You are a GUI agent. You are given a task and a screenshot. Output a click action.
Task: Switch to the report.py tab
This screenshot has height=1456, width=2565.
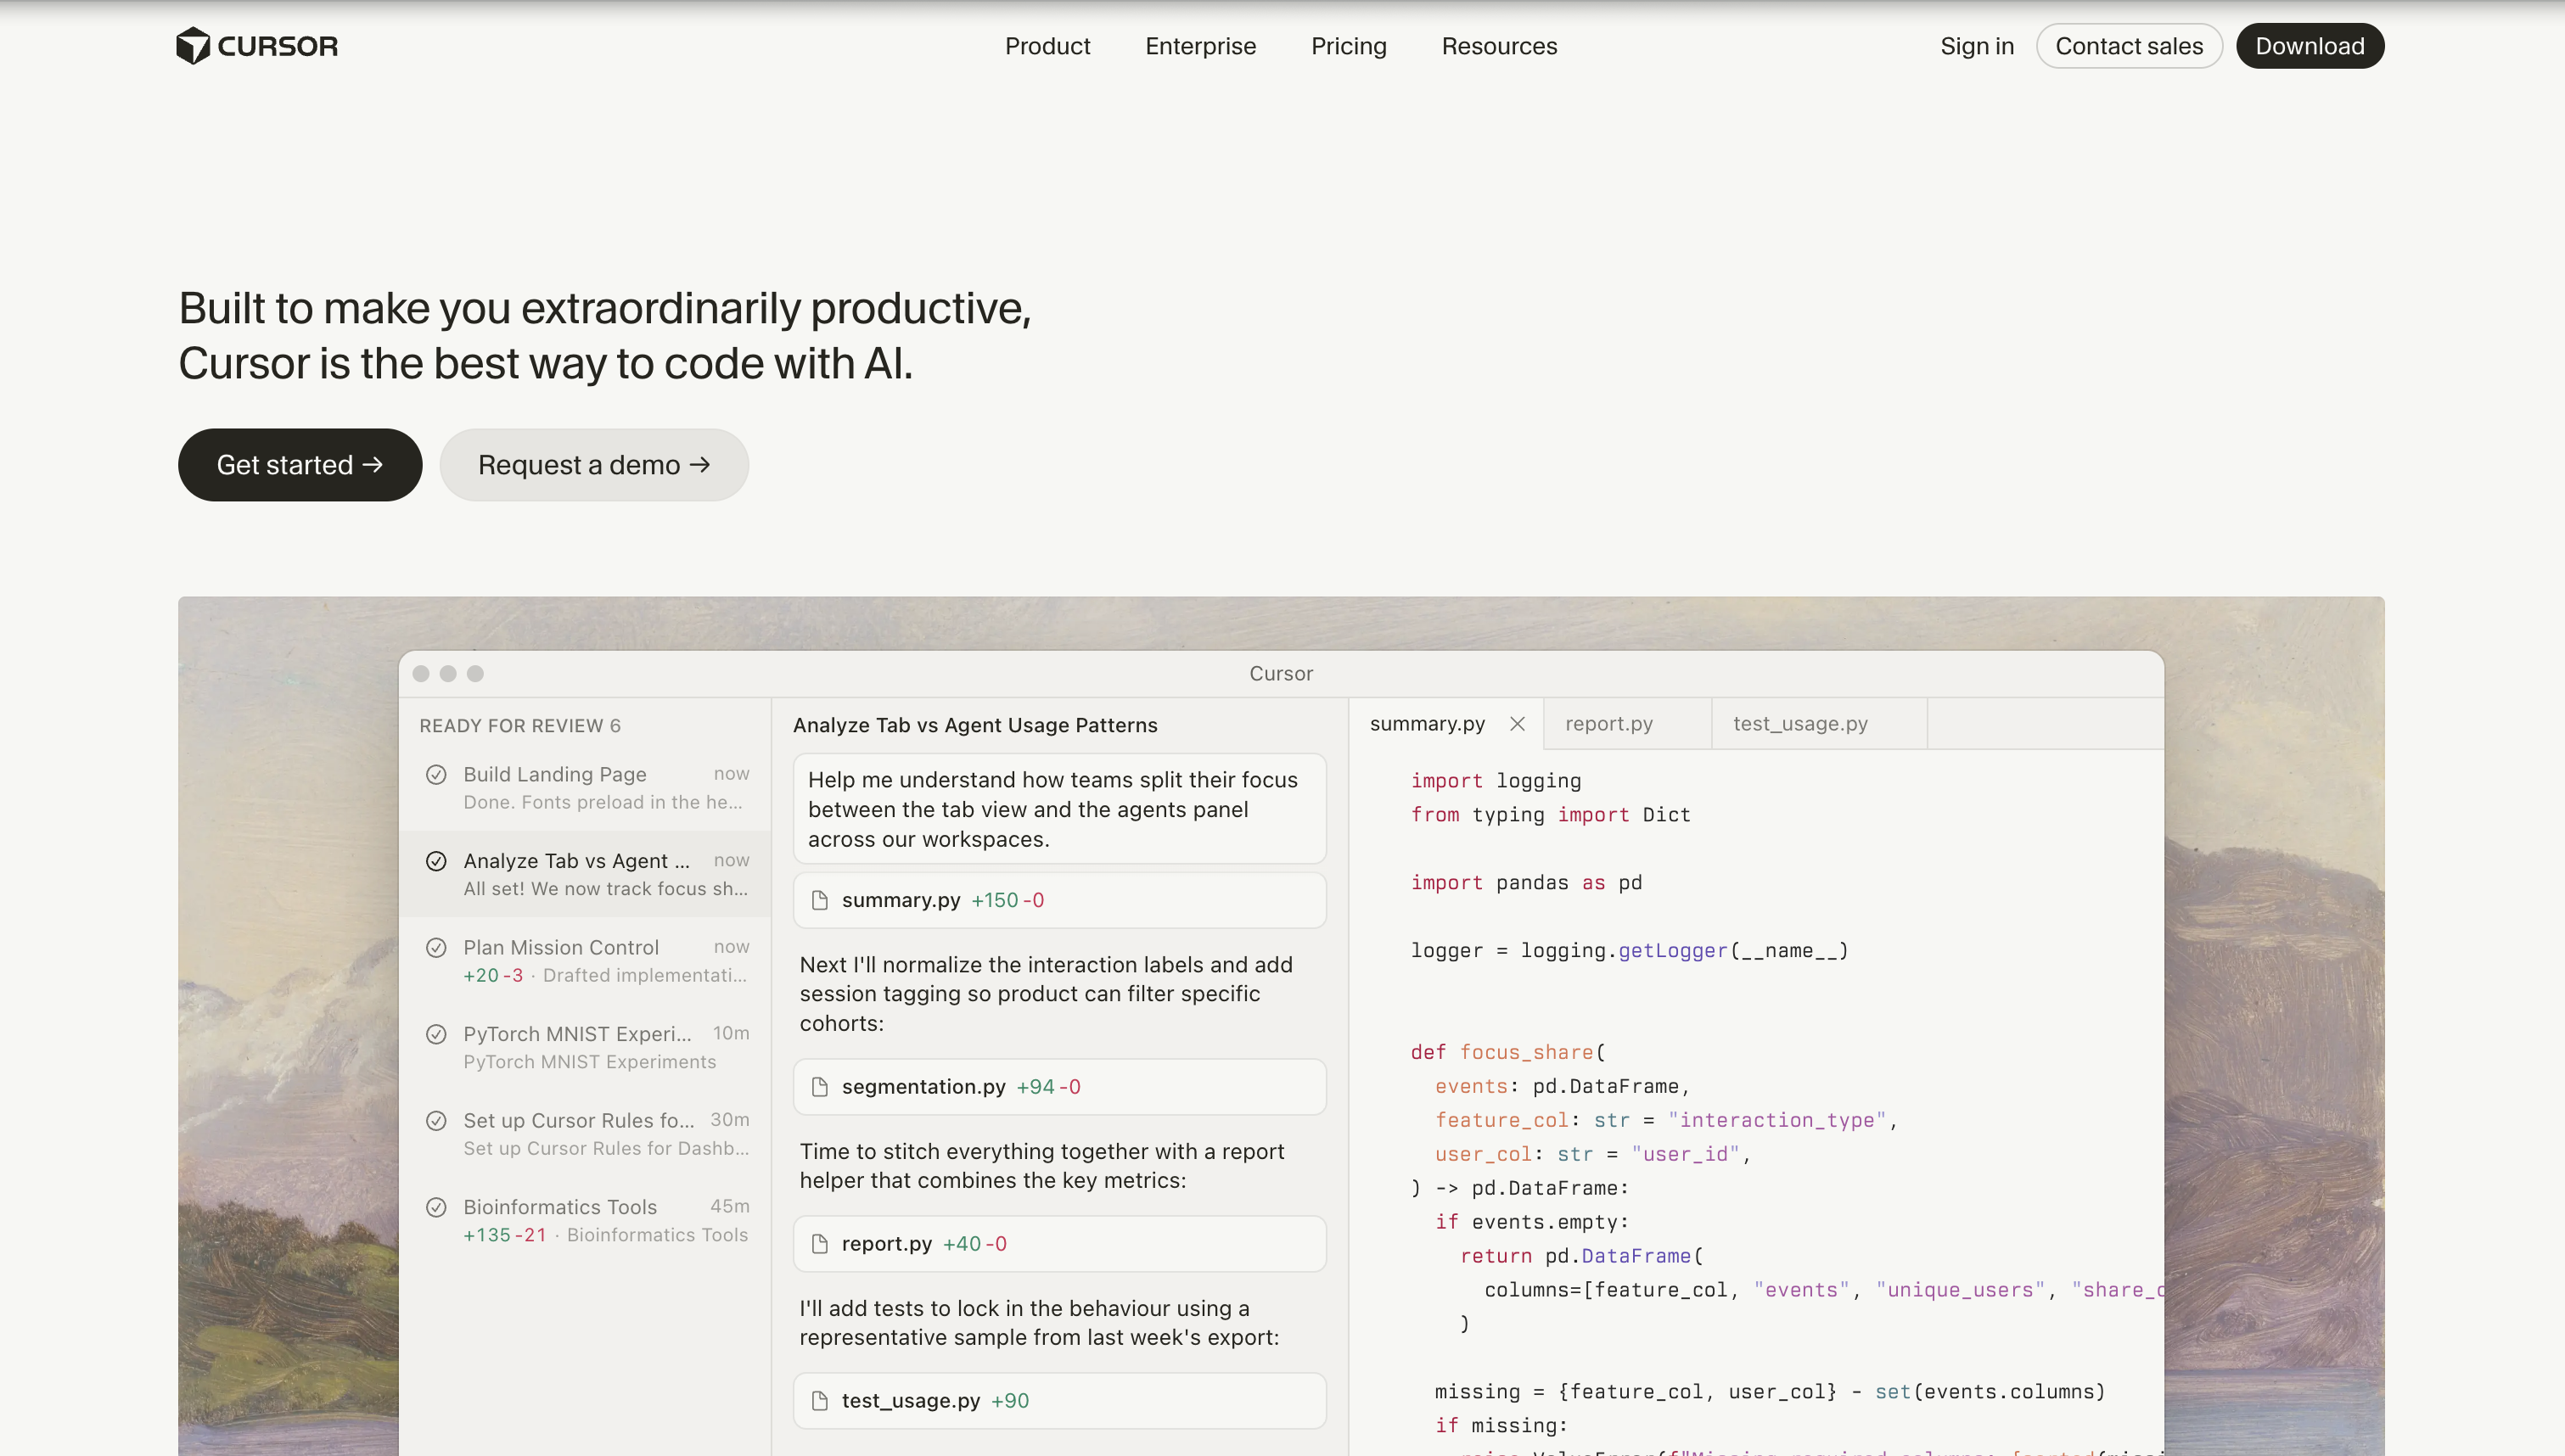click(x=1608, y=724)
